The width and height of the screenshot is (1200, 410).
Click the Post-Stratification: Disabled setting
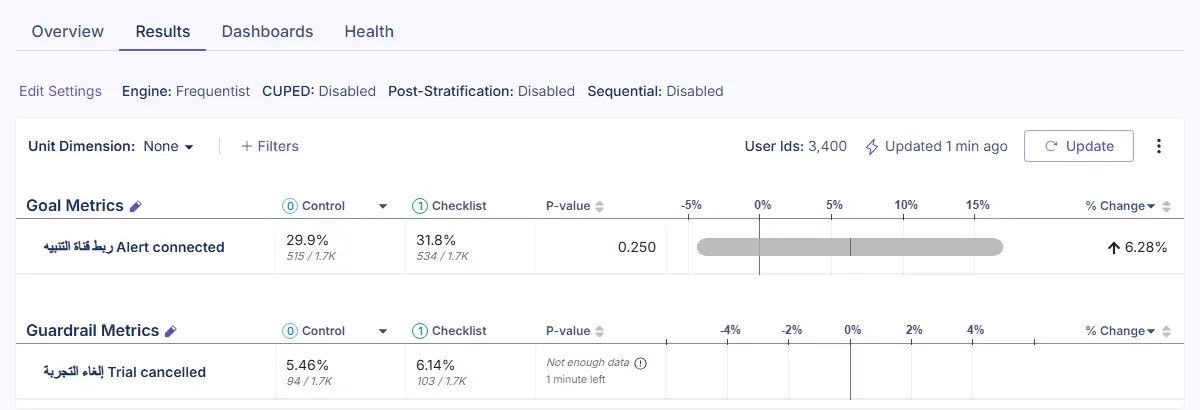(482, 91)
